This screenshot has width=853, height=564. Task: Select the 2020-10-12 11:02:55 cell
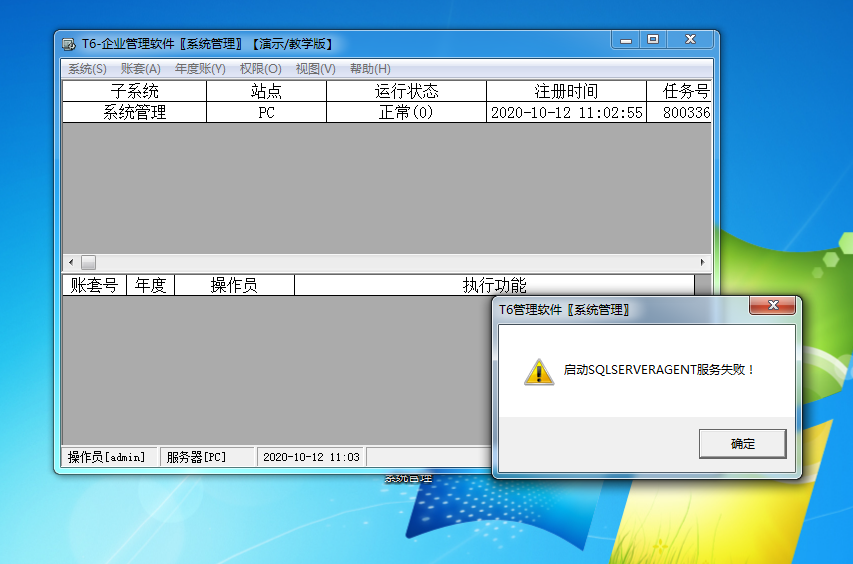[566, 112]
